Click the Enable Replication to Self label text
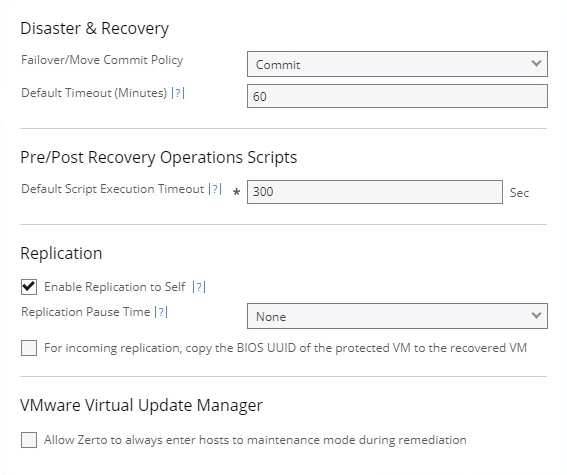Viewport: 567px width, 475px height. (115, 287)
